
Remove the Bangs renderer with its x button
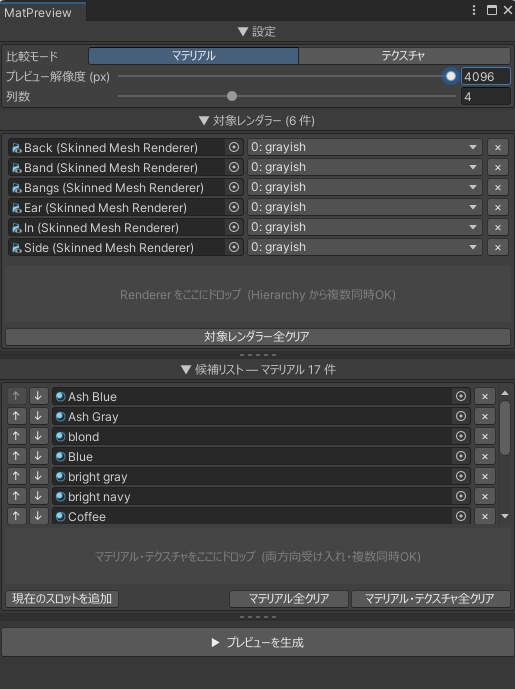tap(497, 188)
